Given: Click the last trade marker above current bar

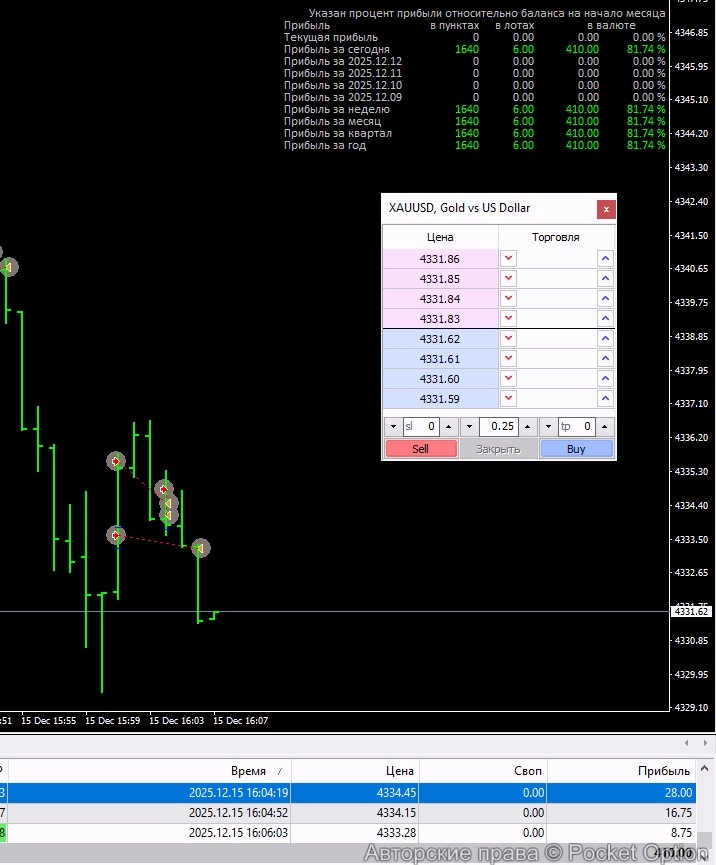Looking at the screenshot, I should click(x=200, y=548).
